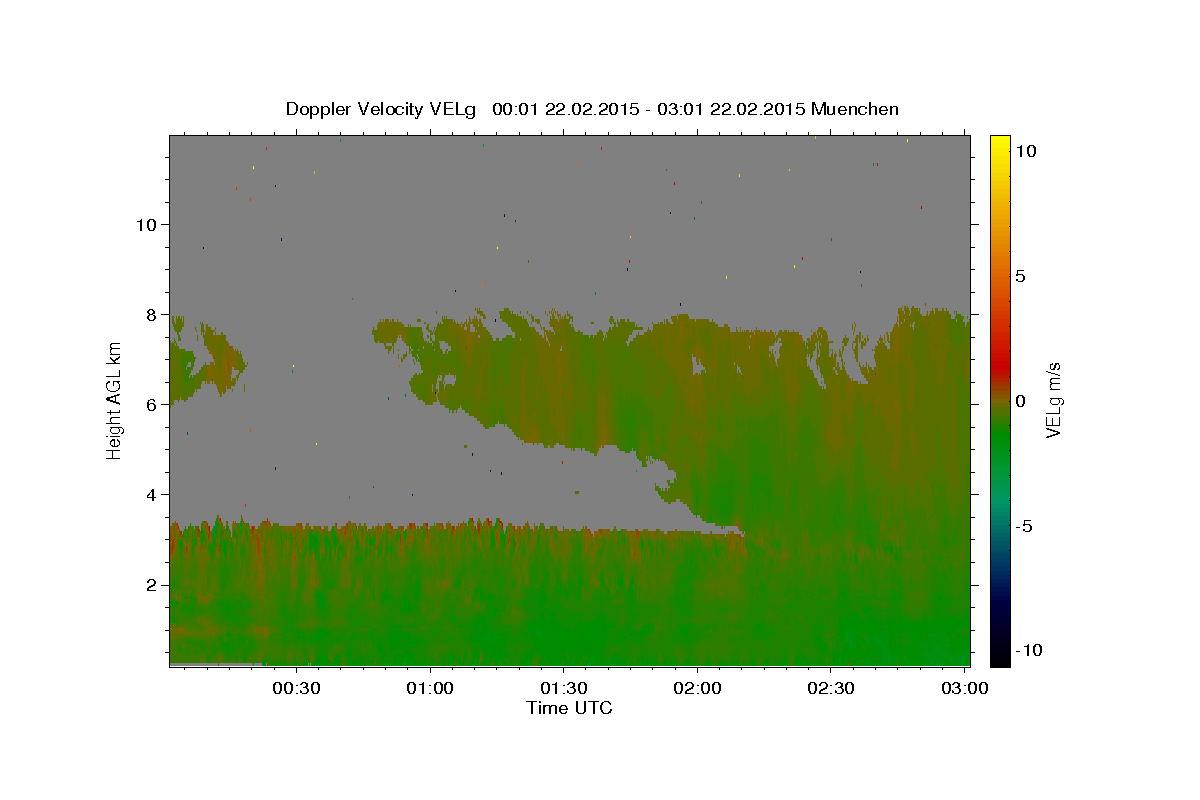Click the "Height AGL km" axis label
The width and height of the screenshot is (1200, 800).
tap(115, 400)
